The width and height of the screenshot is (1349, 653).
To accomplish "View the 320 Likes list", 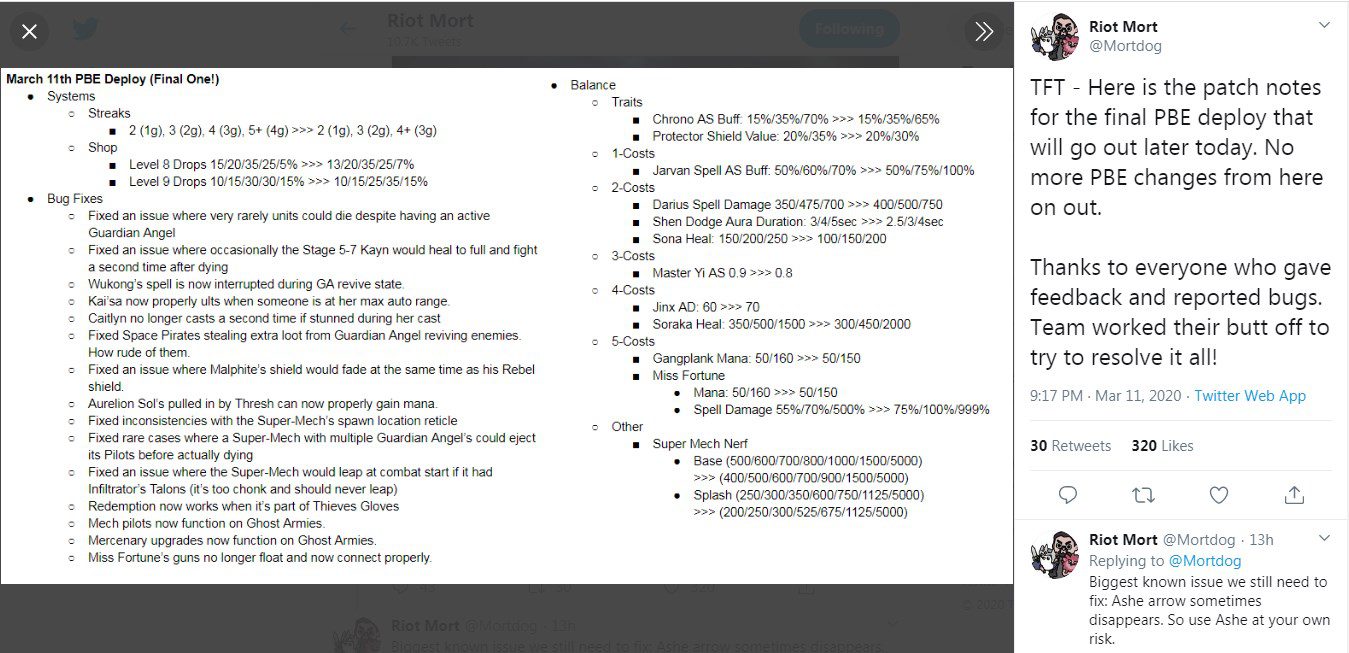I will click(1162, 446).
